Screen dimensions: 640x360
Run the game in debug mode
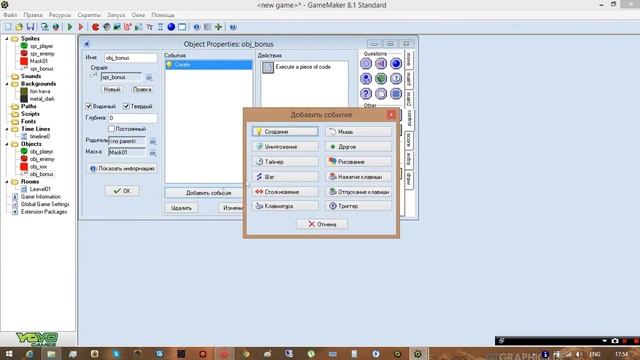click(81, 27)
